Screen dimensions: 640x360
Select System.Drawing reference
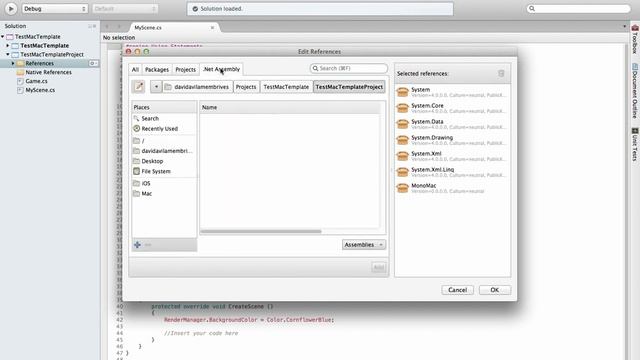pos(452,140)
